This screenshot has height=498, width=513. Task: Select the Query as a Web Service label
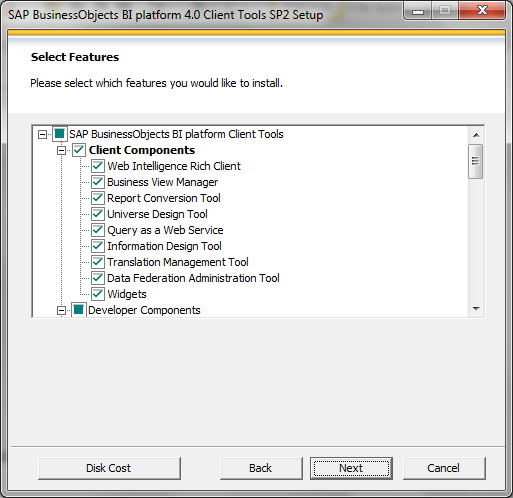point(165,230)
